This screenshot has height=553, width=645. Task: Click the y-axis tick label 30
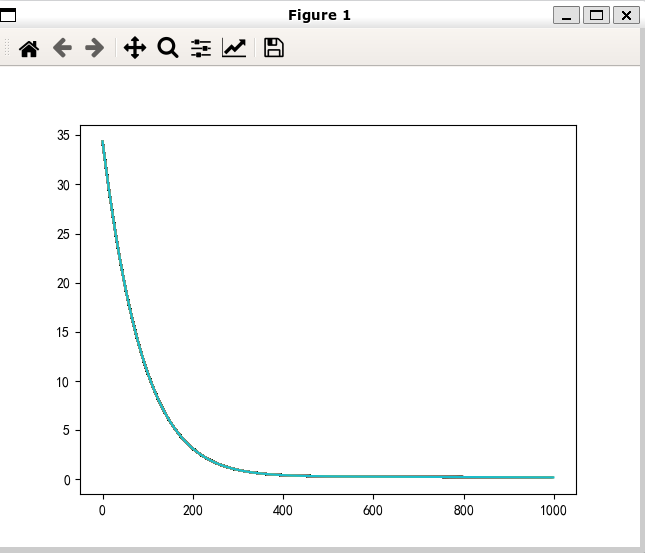point(63,185)
